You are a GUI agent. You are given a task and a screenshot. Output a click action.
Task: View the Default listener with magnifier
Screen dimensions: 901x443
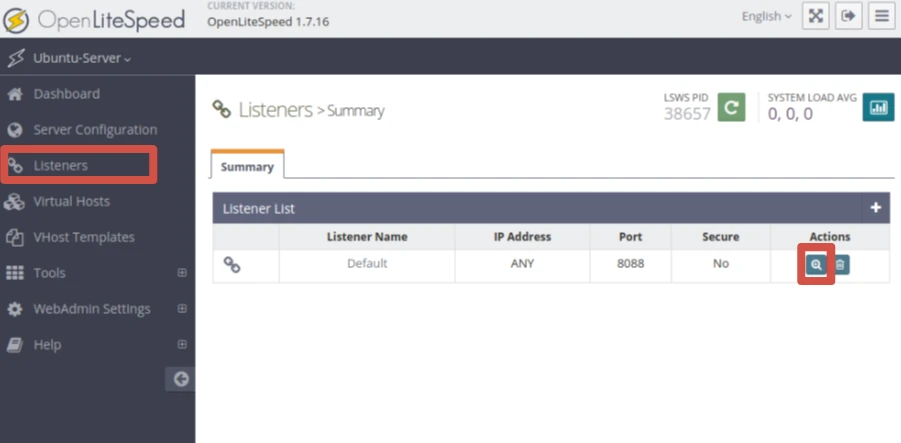pos(816,265)
